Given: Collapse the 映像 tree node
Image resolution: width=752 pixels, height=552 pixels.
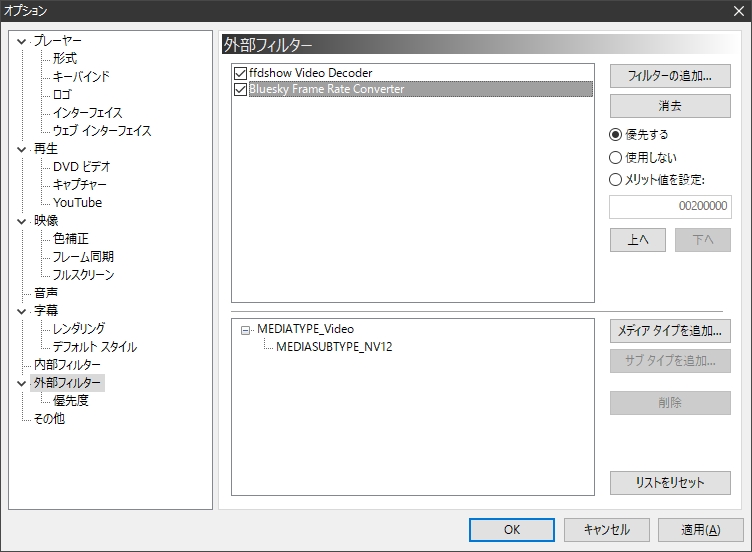Looking at the screenshot, I should [x=21, y=221].
